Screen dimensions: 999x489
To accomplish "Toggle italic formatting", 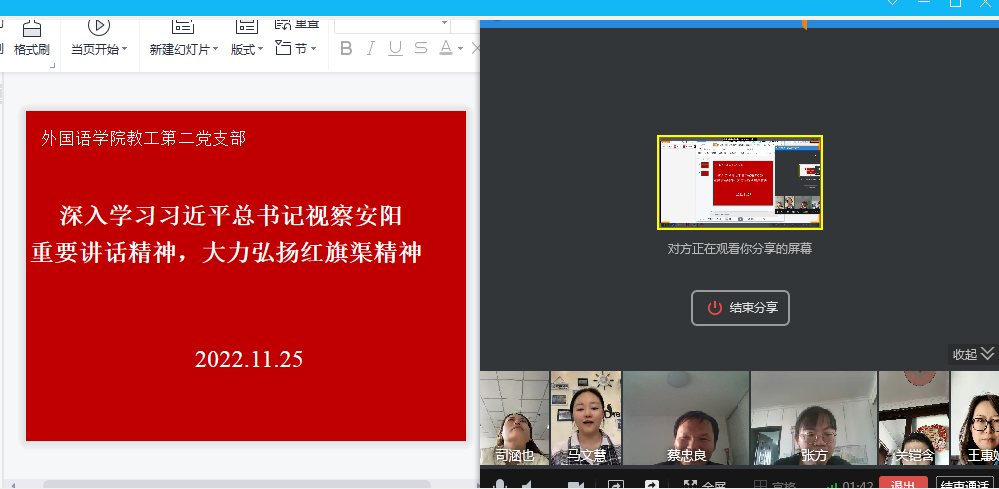I will (x=371, y=48).
